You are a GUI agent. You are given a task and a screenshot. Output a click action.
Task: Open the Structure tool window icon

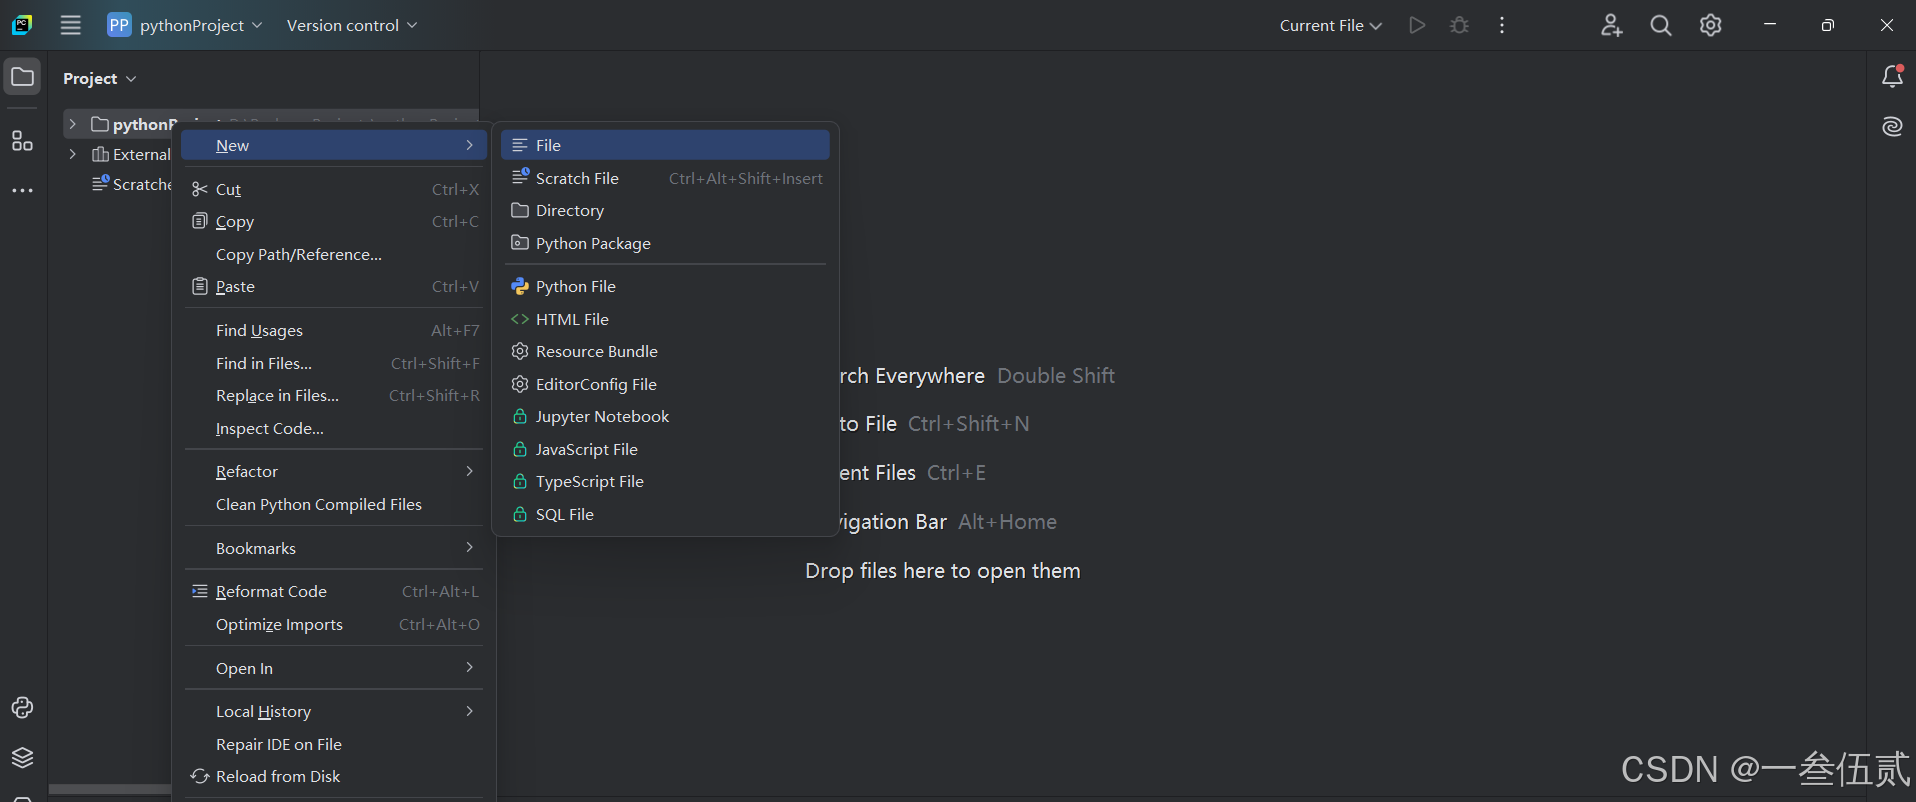tap(22, 141)
